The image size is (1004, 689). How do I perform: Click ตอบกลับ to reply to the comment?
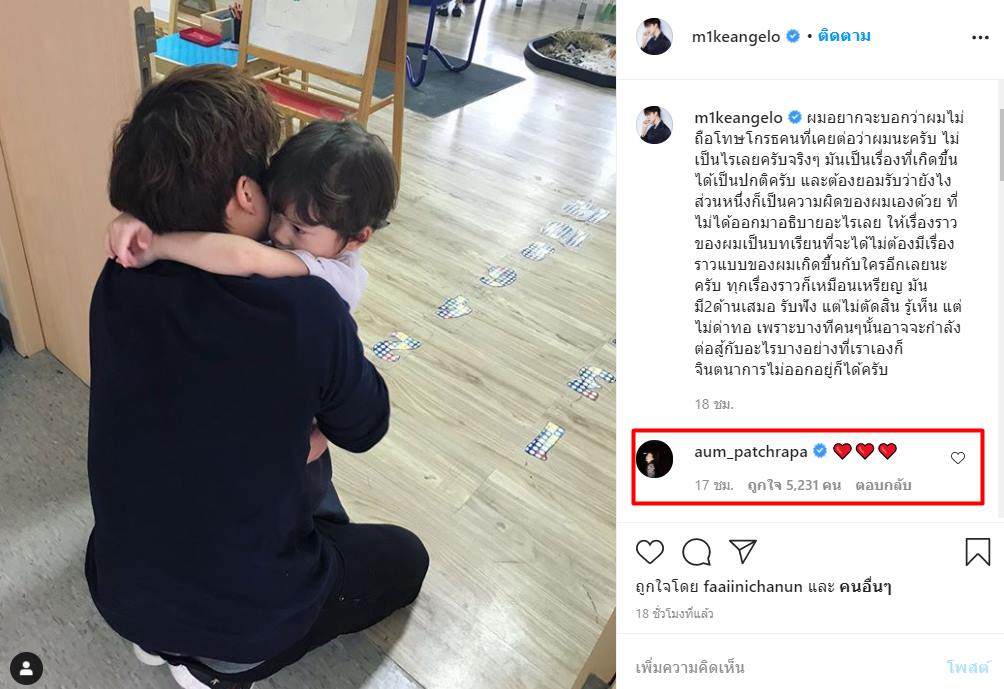pos(883,485)
